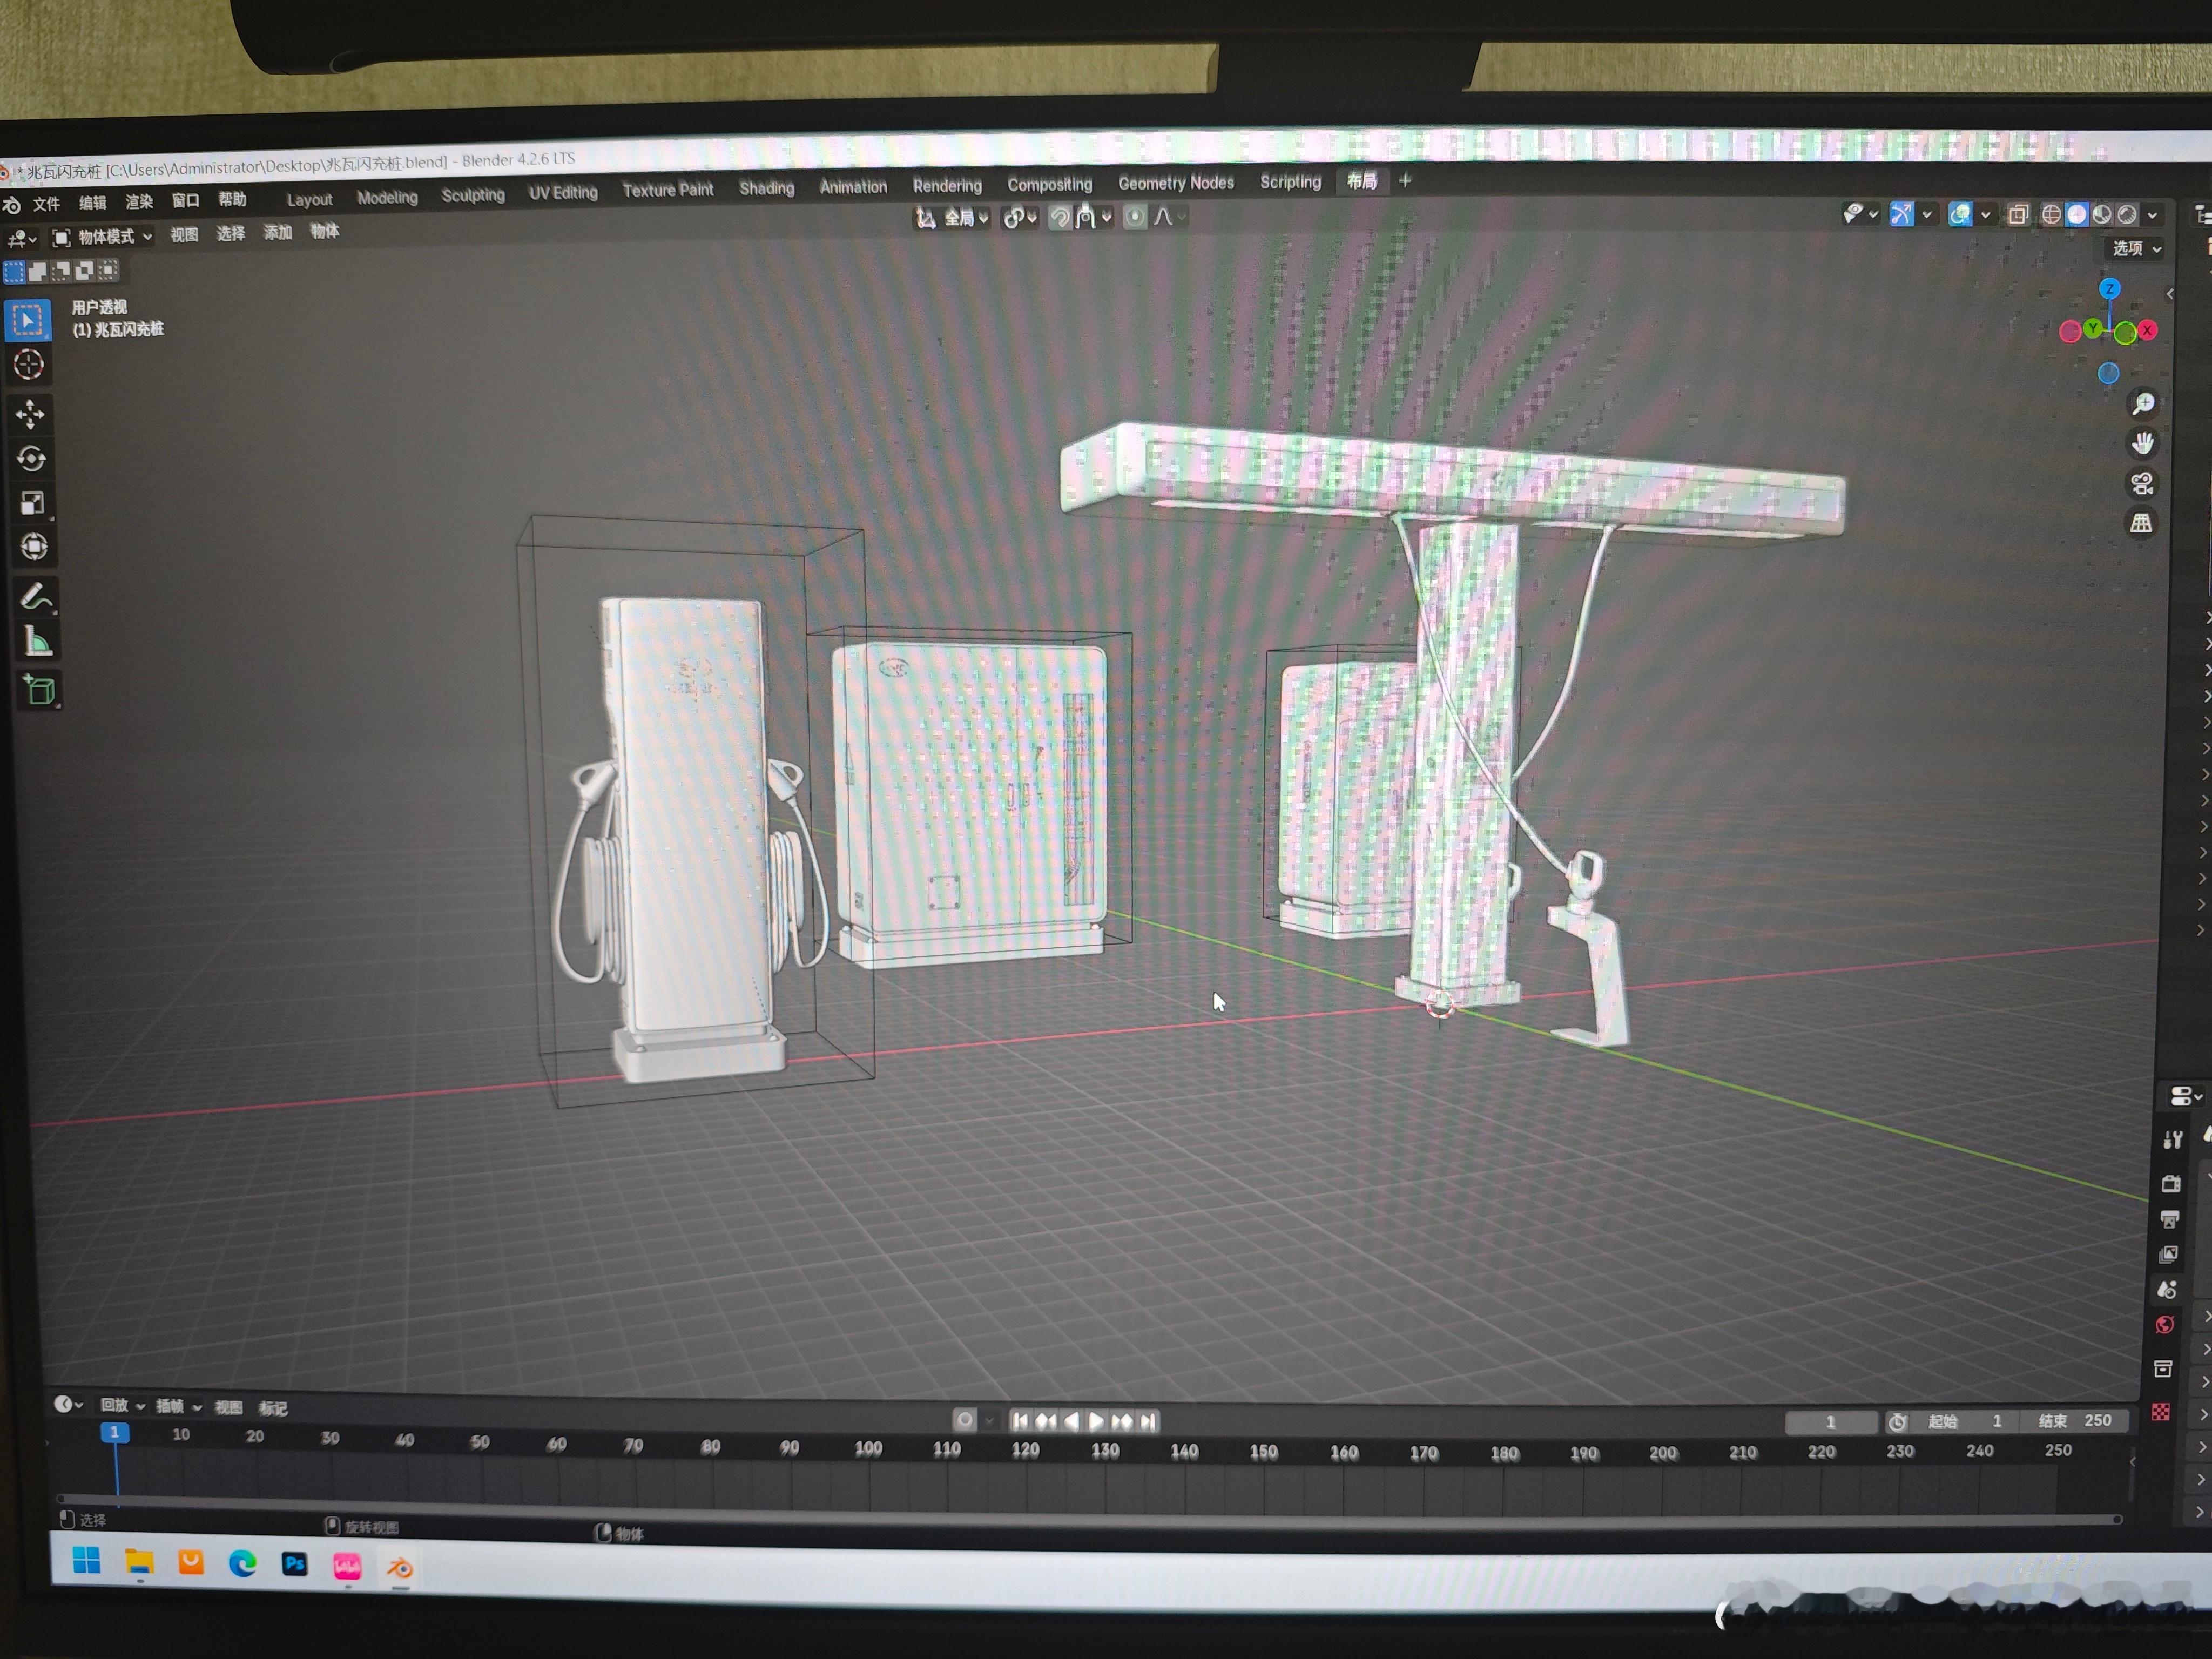Select the Scale tool
This screenshot has width=2212, height=1659.
pyautogui.click(x=32, y=503)
